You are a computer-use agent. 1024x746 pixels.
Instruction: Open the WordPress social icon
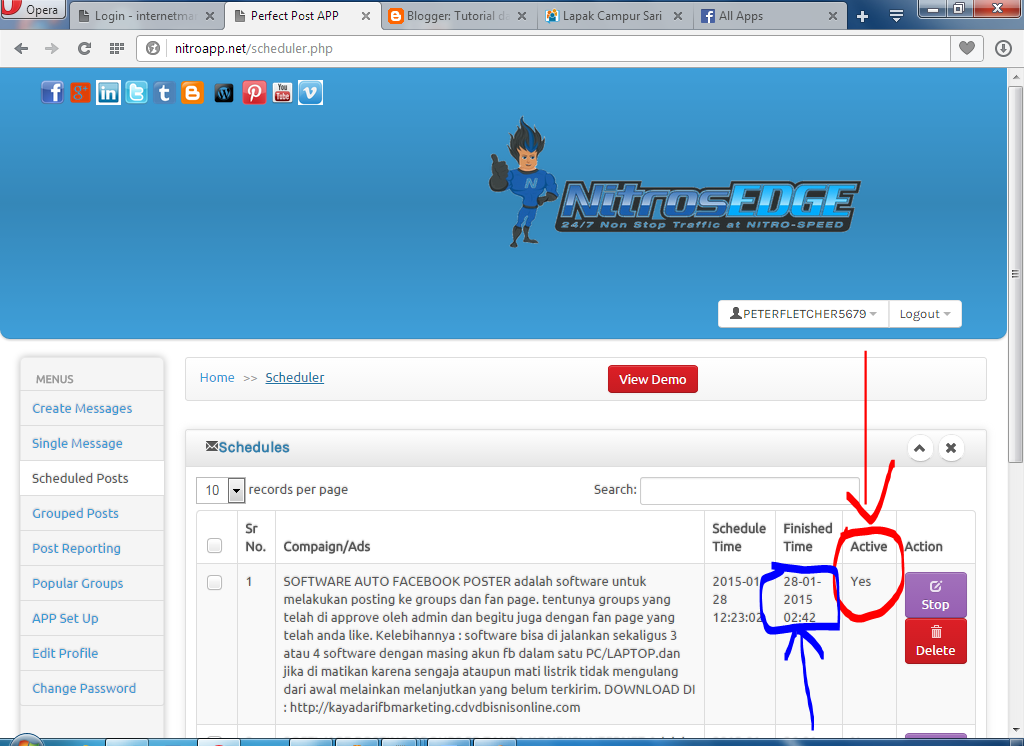click(x=224, y=93)
